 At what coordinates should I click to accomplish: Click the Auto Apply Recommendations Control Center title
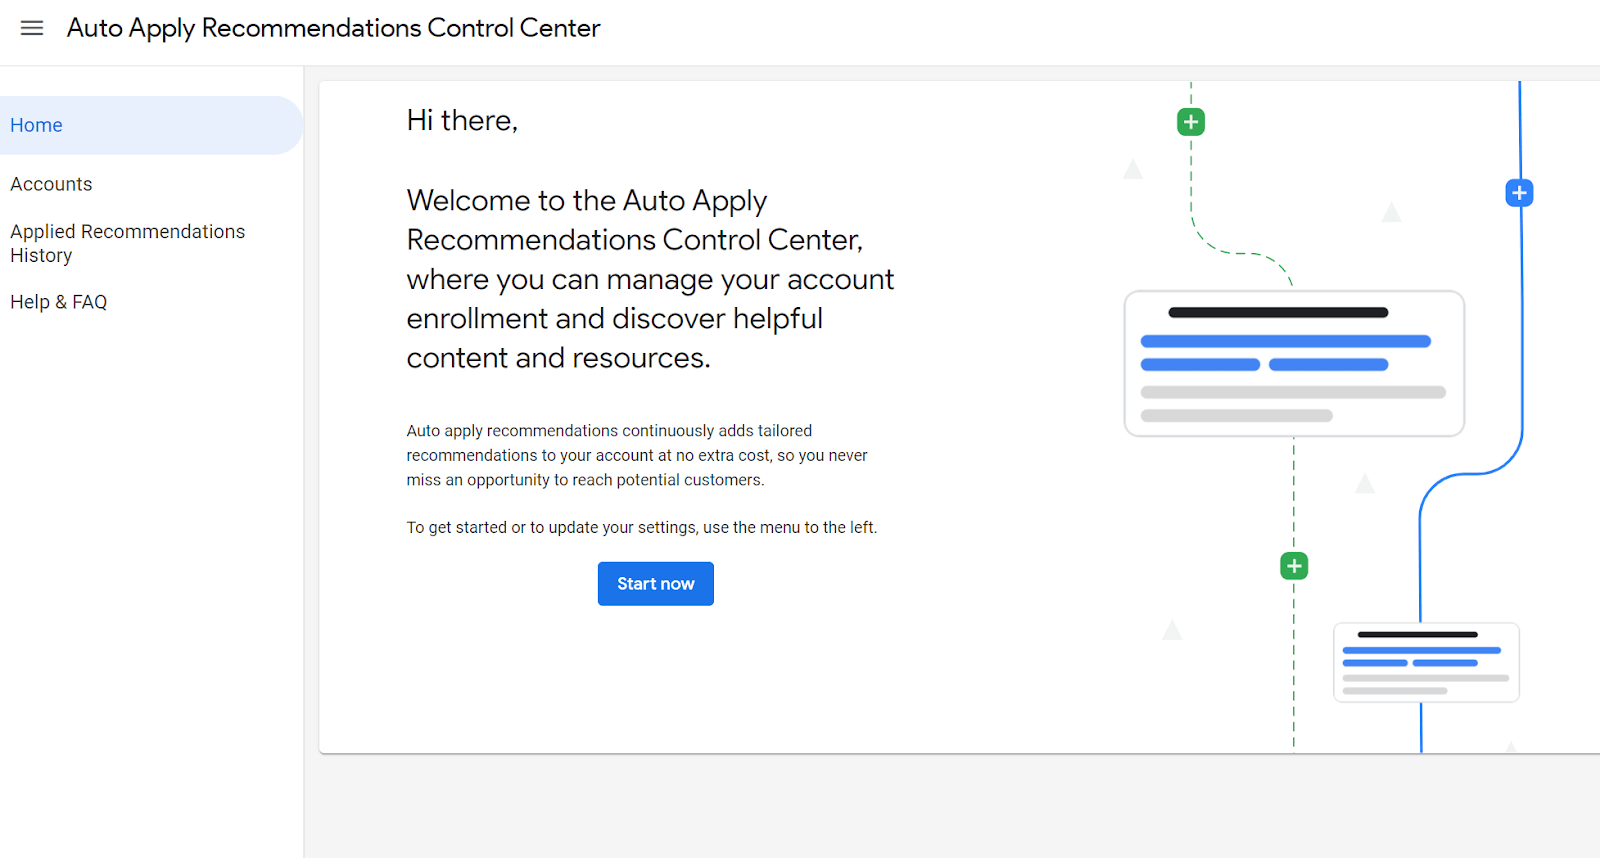(333, 28)
